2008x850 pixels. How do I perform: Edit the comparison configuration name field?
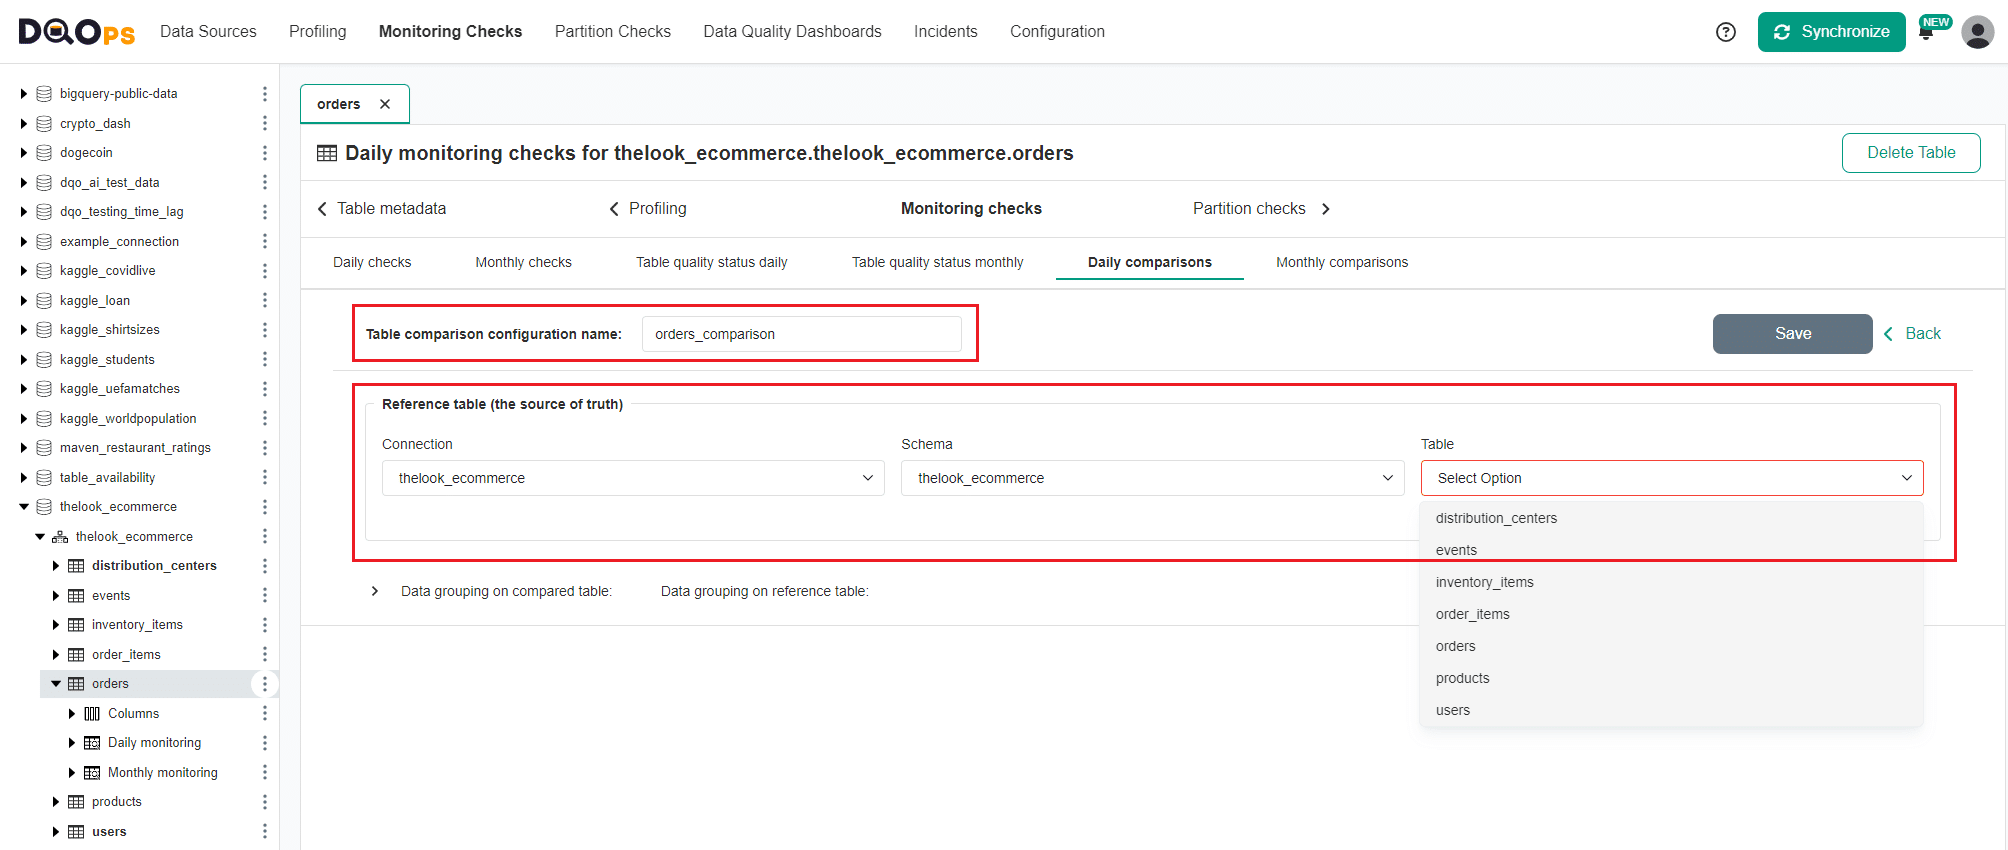802,334
